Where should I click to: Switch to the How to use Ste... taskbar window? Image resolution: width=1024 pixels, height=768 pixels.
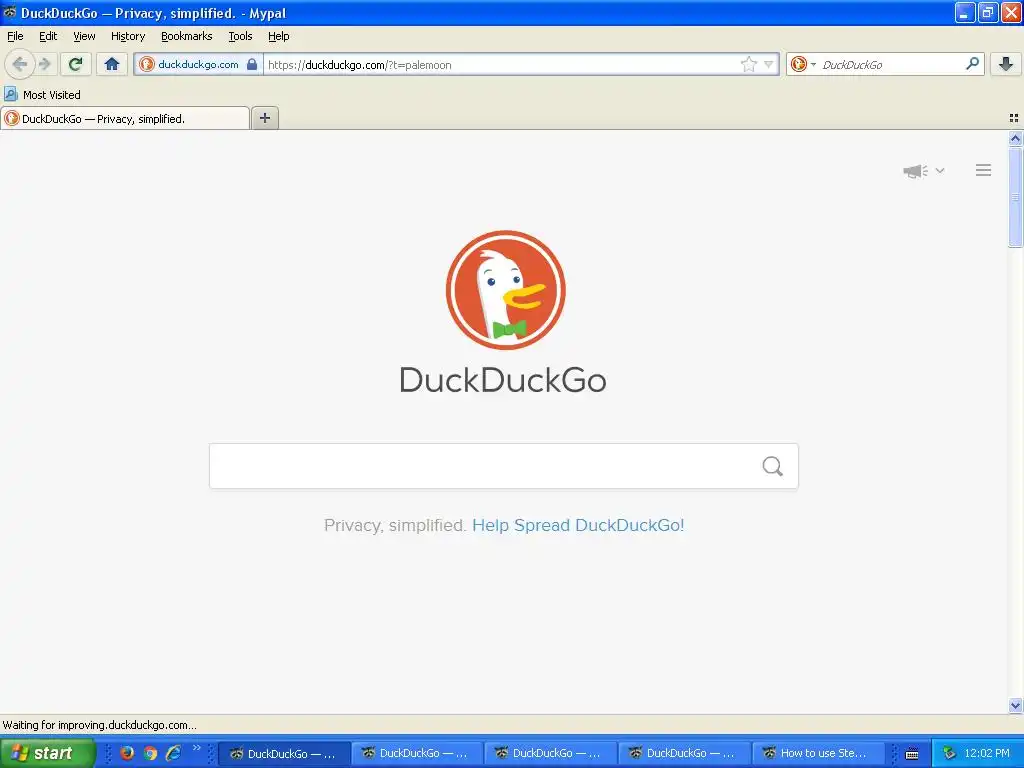pos(819,753)
